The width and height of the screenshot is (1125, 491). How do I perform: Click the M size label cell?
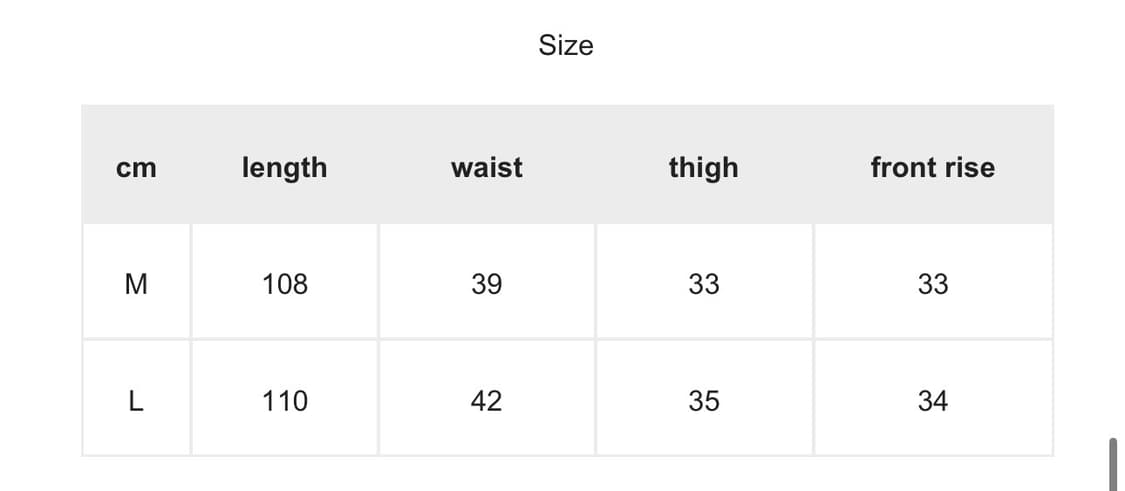coord(136,285)
